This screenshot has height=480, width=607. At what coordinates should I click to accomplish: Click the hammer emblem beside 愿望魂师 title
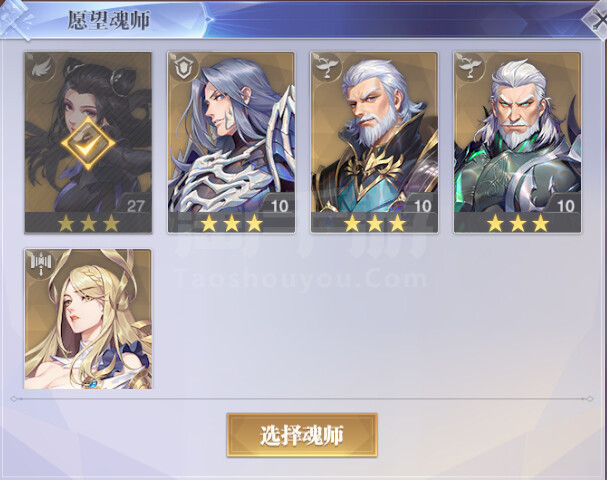[x=16, y=19]
